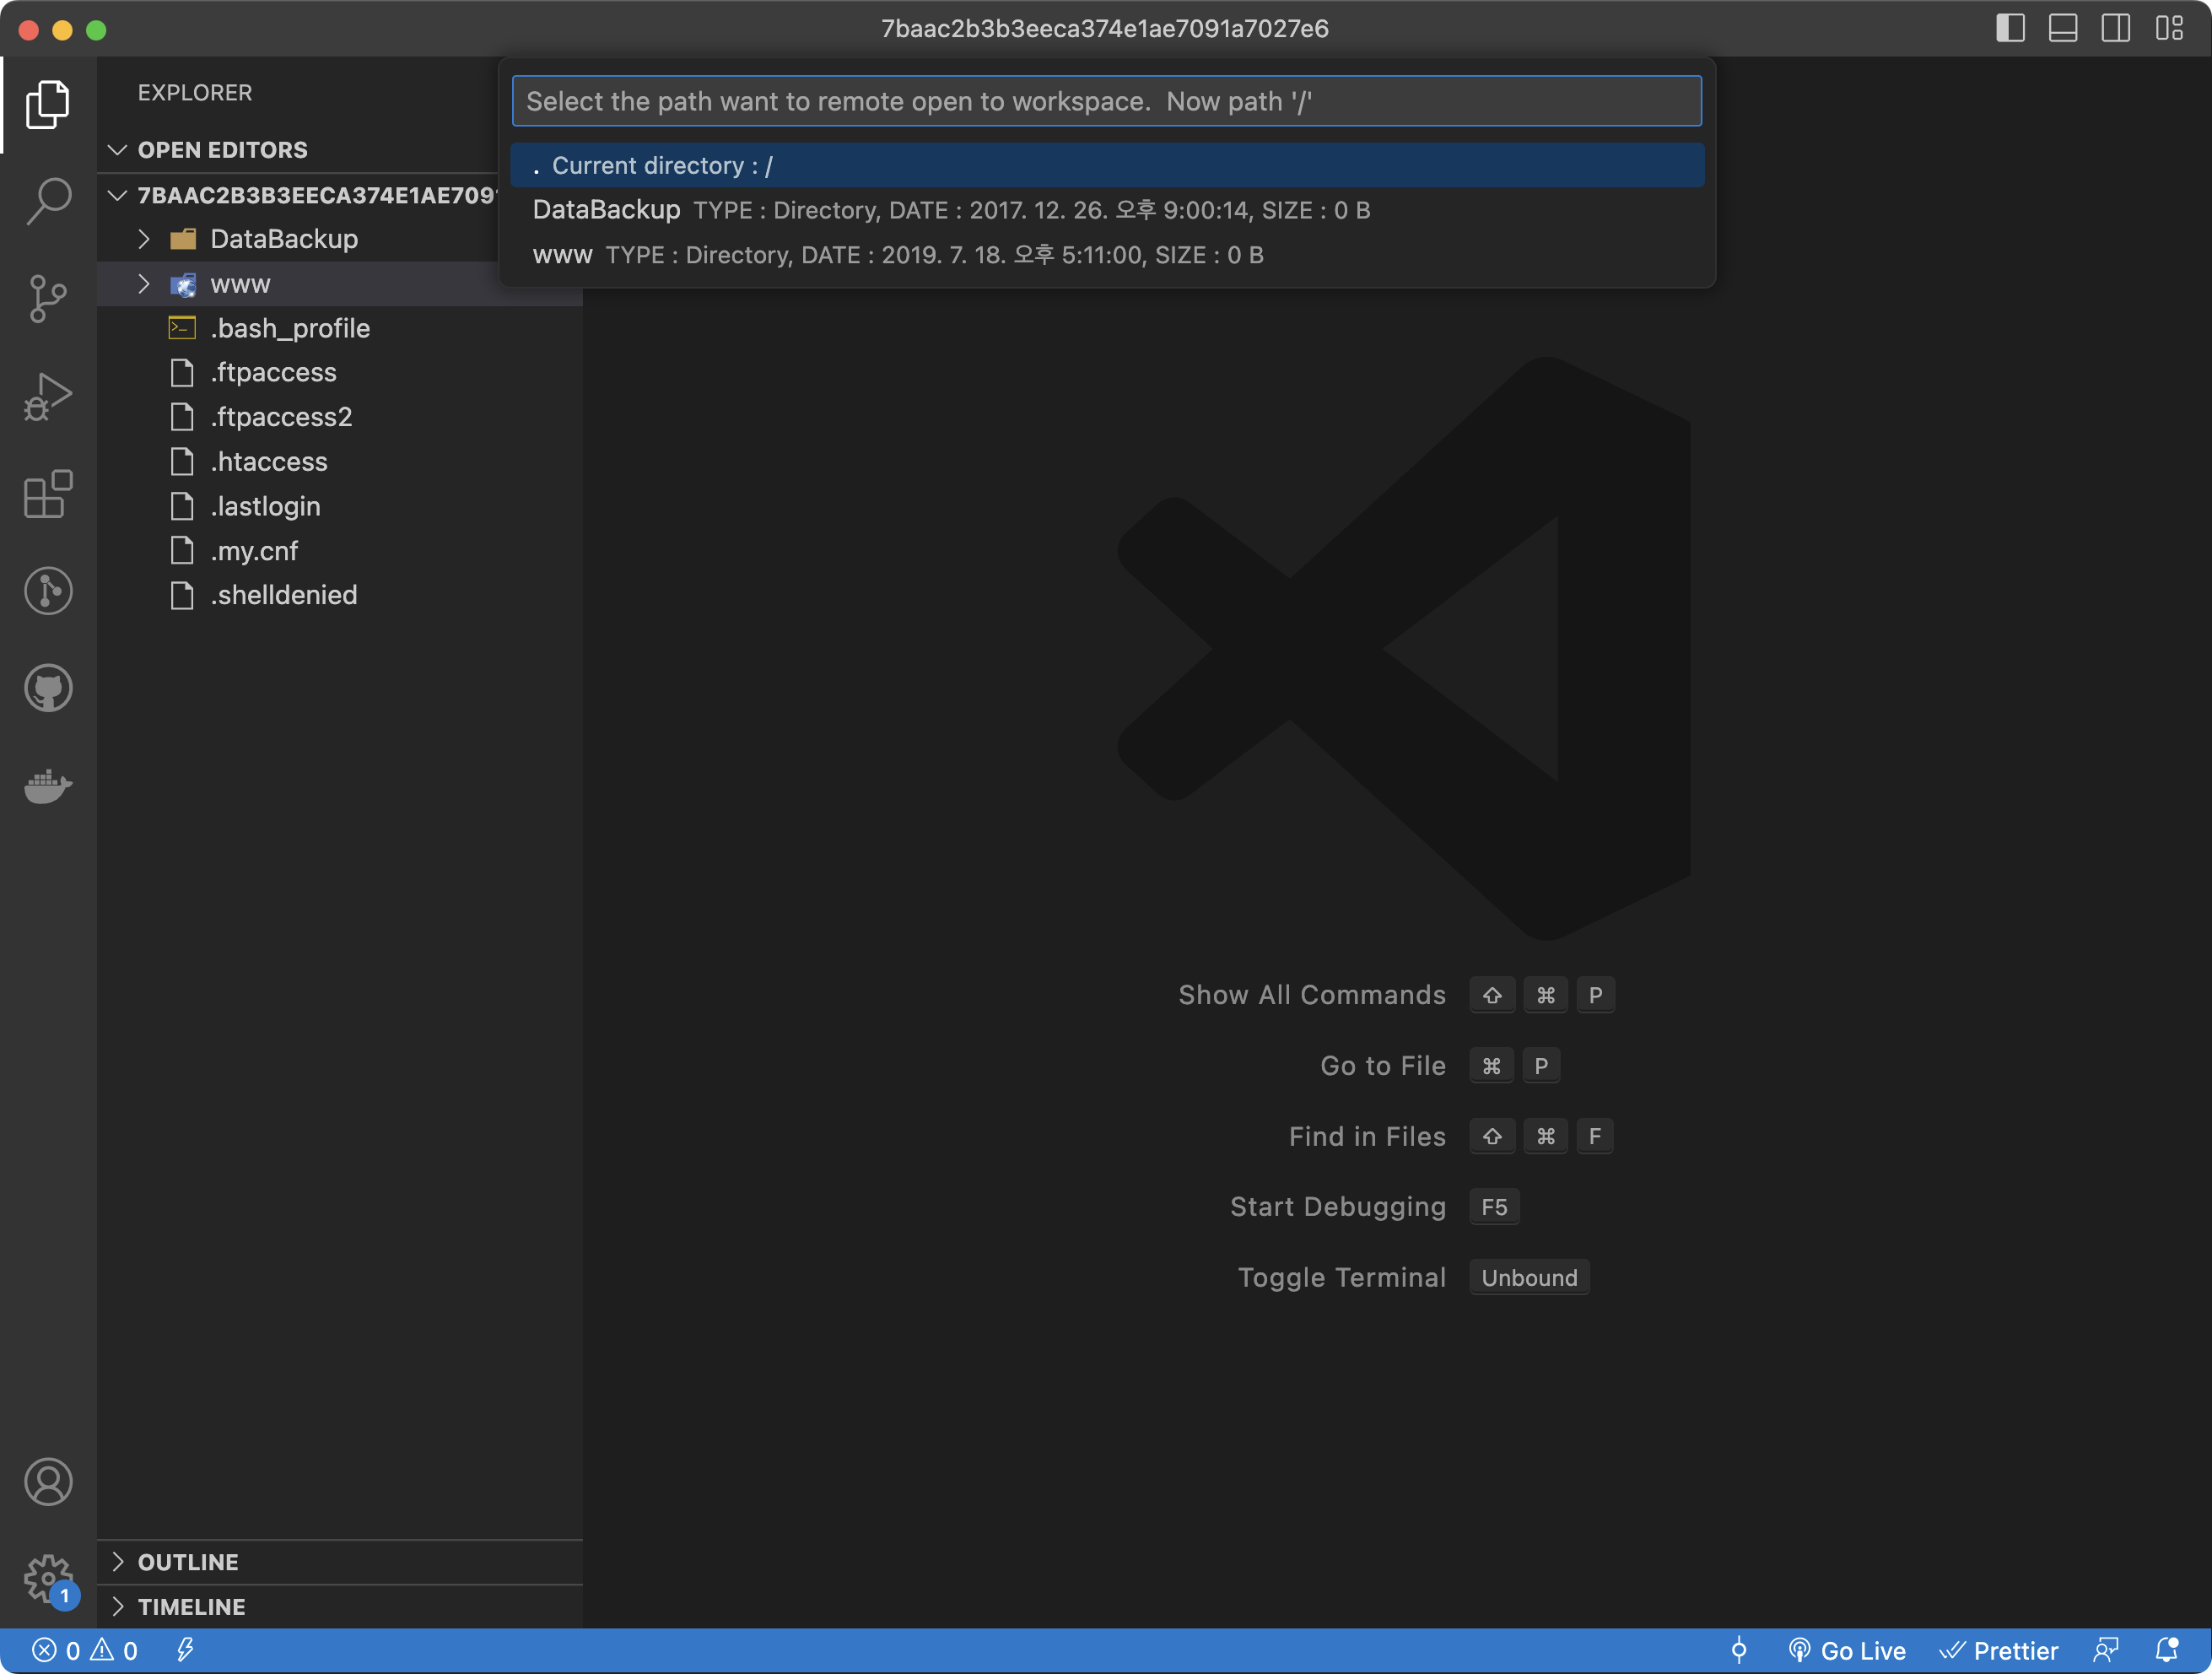
Task: Open the GitHub panel icon
Action: click(x=48, y=688)
